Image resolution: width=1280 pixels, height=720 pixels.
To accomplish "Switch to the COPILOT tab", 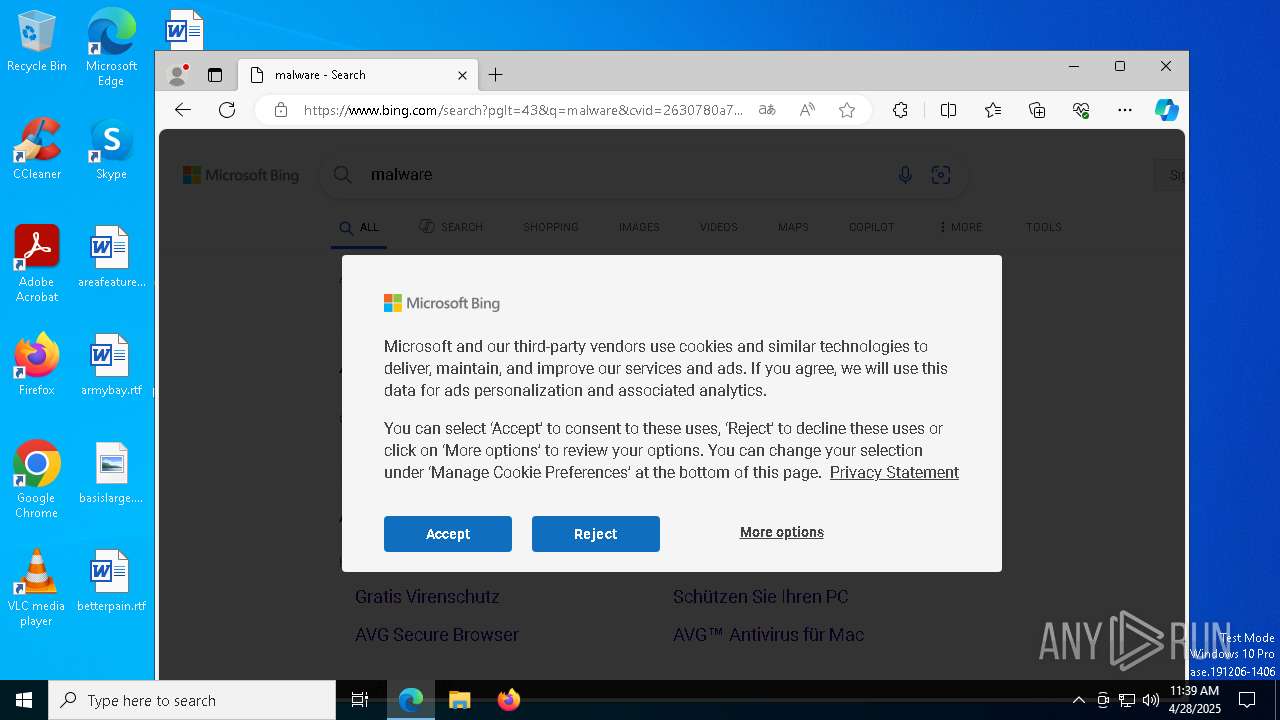I will (872, 227).
